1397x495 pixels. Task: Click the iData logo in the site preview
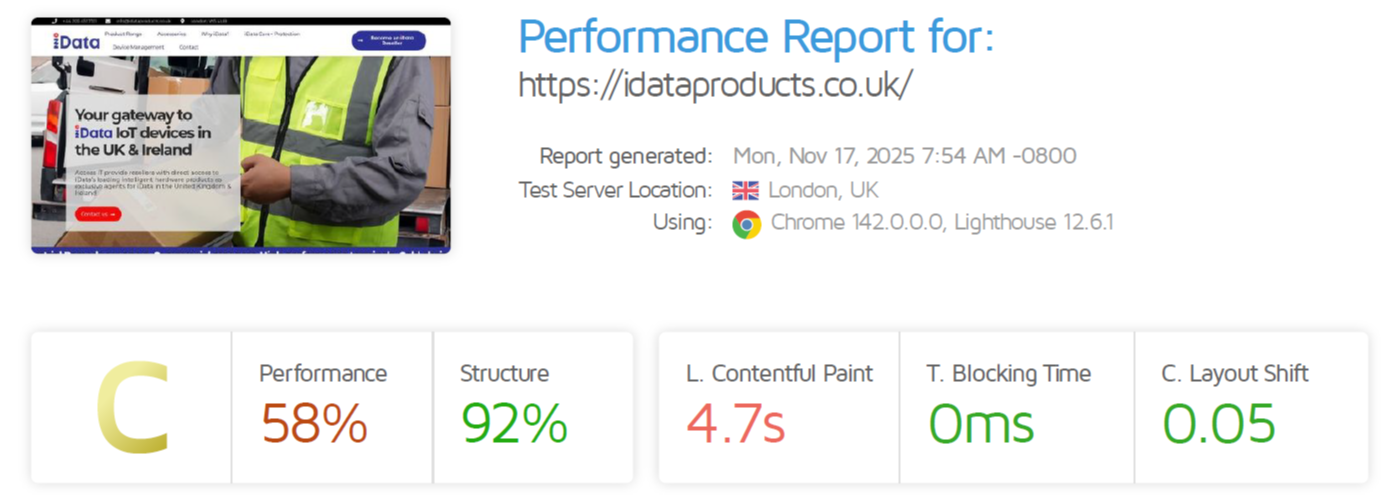coord(76,41)
